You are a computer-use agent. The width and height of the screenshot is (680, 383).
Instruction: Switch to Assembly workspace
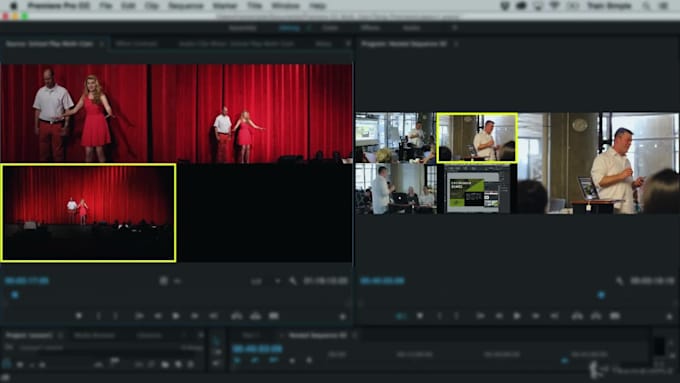coord(243,28)
